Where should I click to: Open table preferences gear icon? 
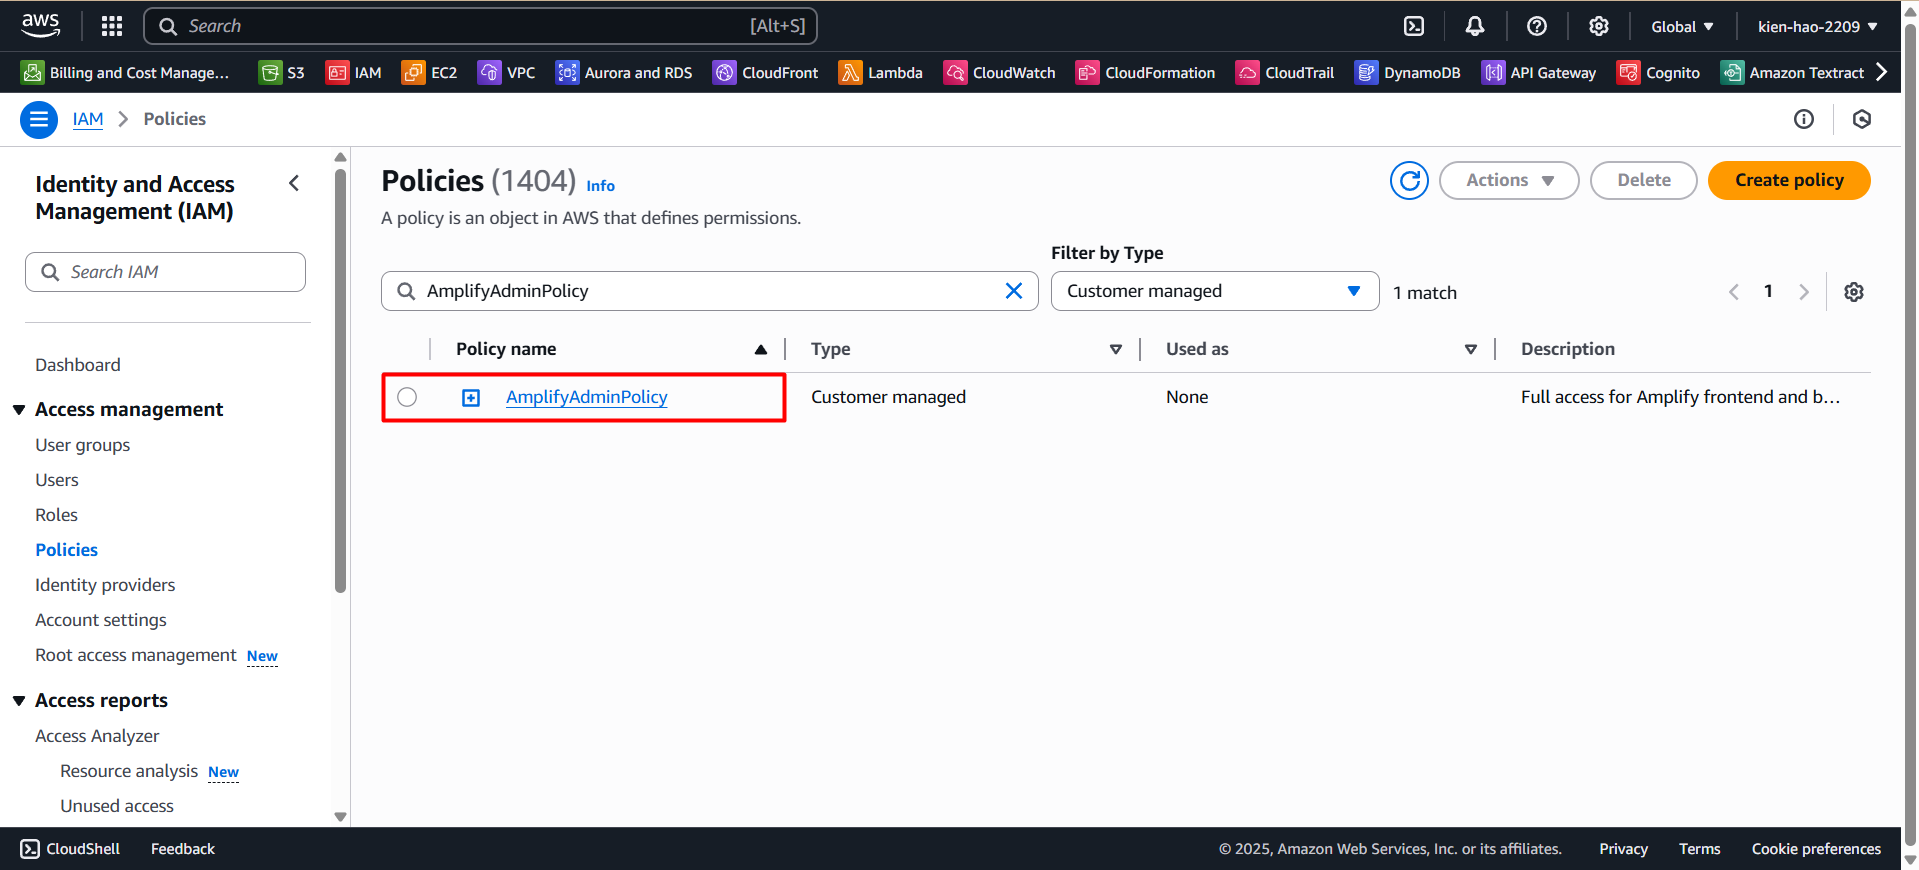coord(1853,292)
